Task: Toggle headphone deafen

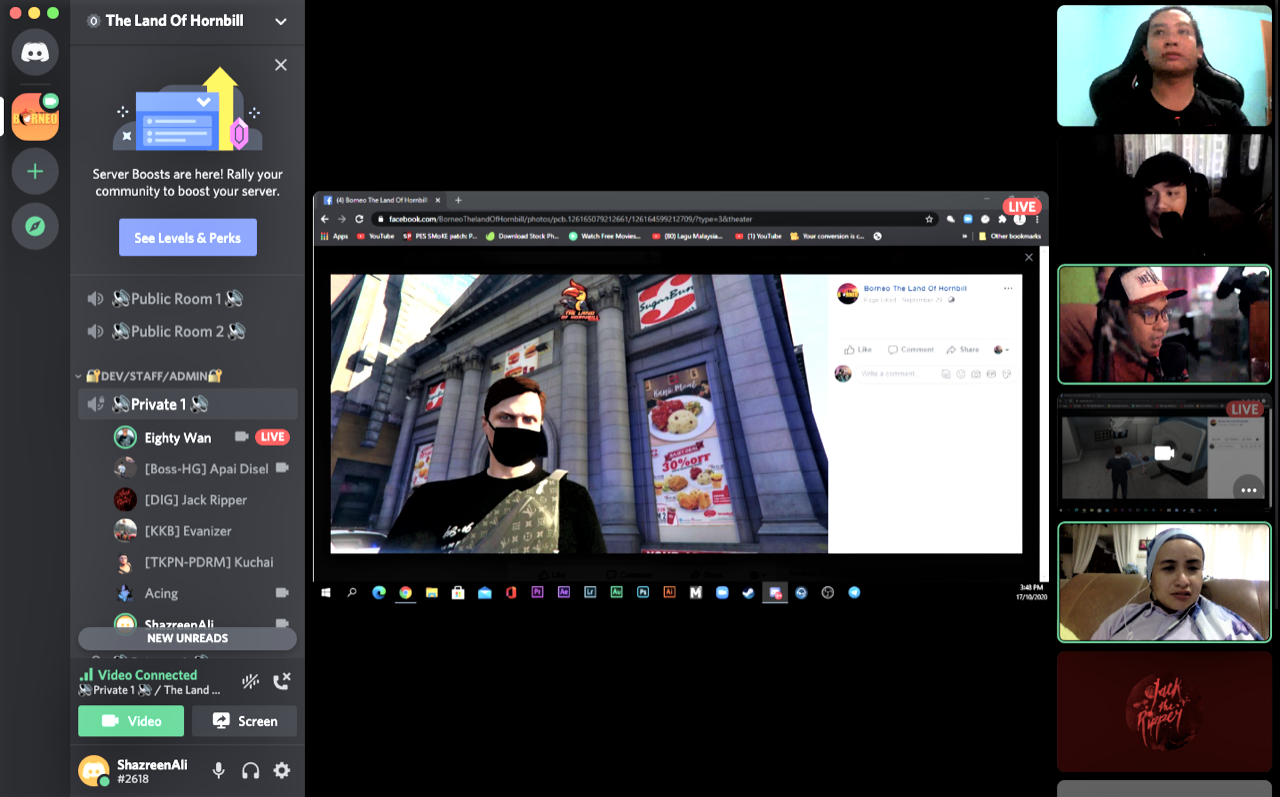Action: click(x=250, y=770)
